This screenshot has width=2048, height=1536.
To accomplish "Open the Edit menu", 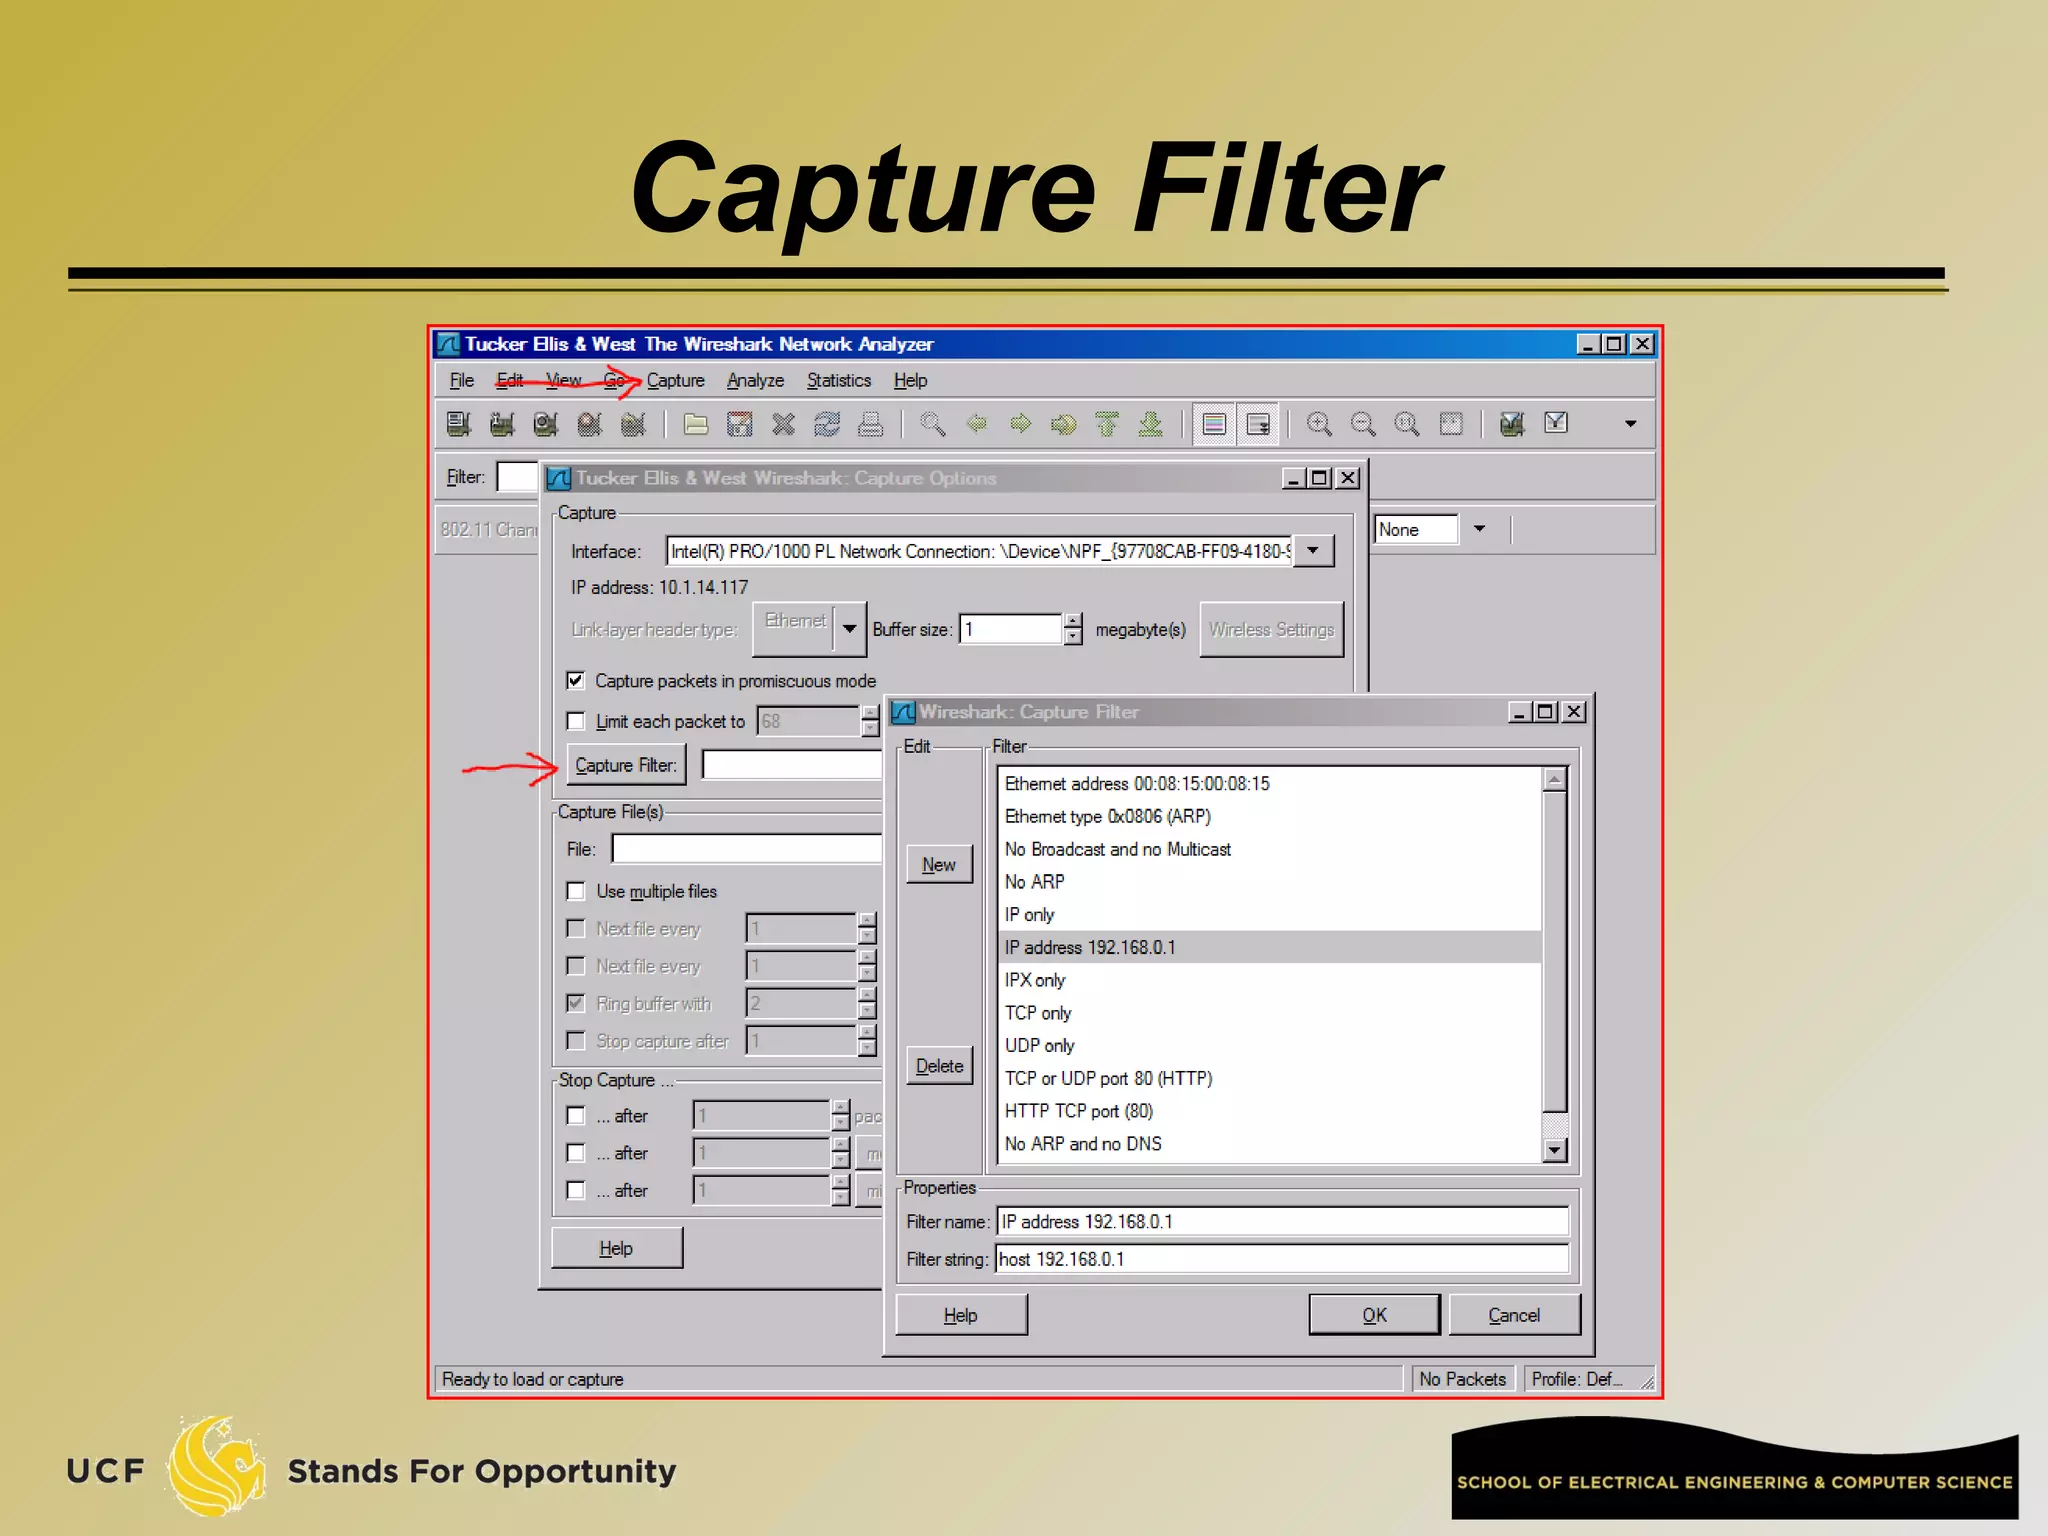I will click(x=510, y=381).
